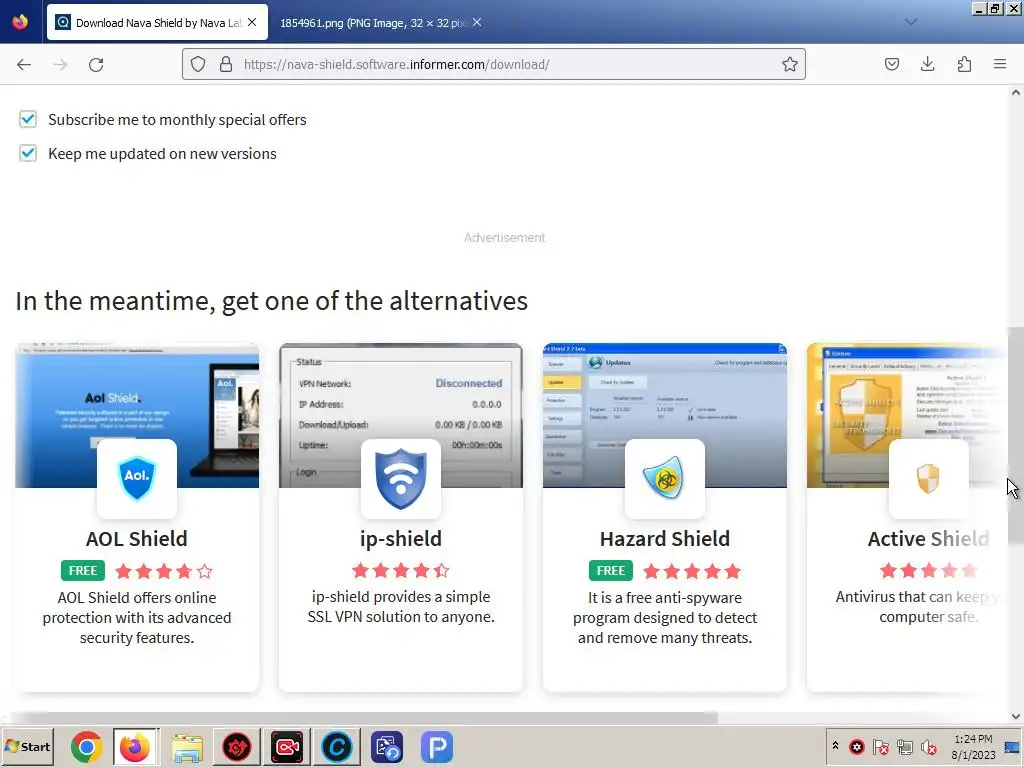
Task: Select Firefox in the taskbar
Action: click(x=135, y=746)
